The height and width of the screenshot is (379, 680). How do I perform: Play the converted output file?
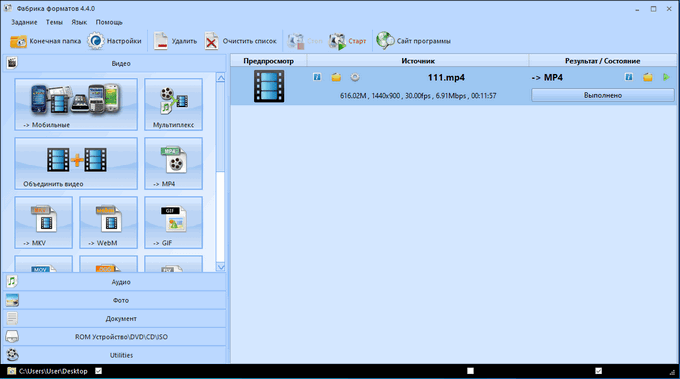coord(666,77)
